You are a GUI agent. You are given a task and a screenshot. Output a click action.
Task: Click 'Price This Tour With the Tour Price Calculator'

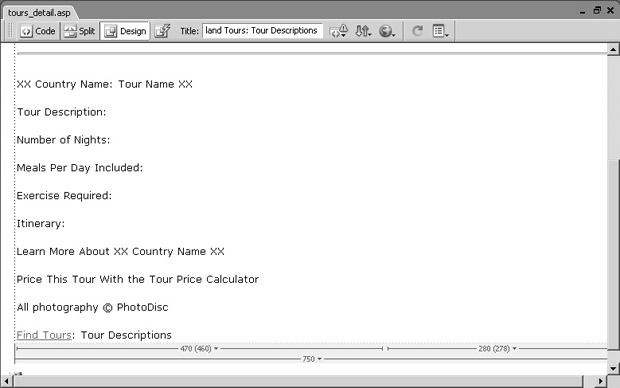coord(138,279)
